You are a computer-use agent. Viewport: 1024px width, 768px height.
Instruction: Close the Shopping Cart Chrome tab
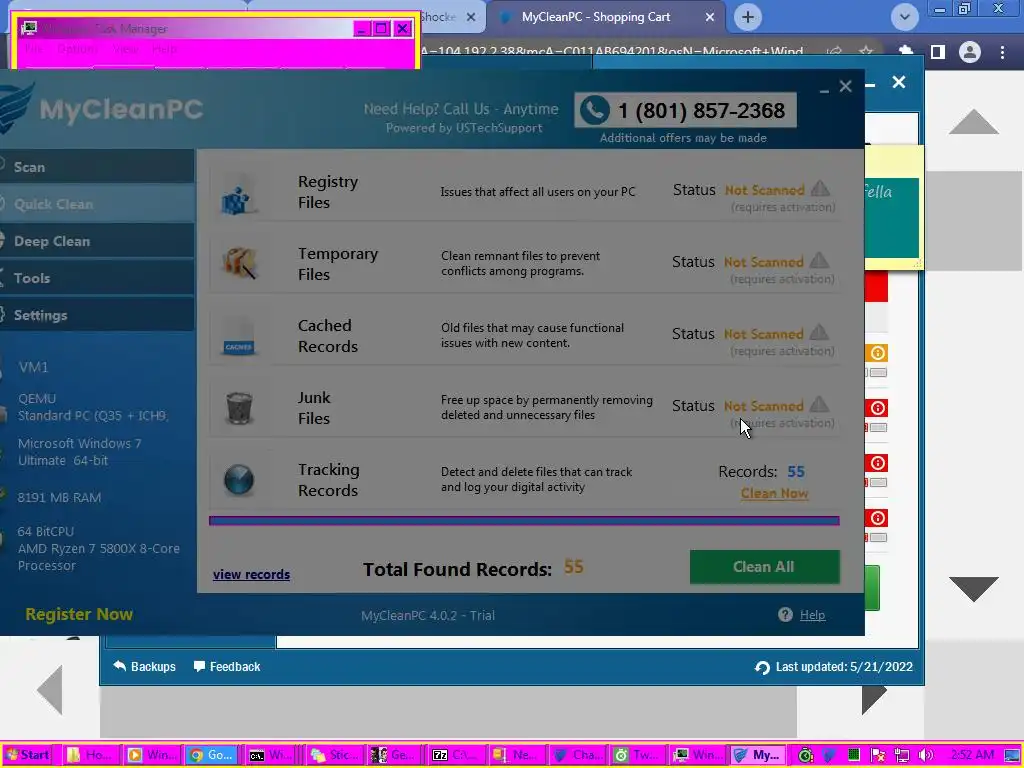click(x=710, y=18)
